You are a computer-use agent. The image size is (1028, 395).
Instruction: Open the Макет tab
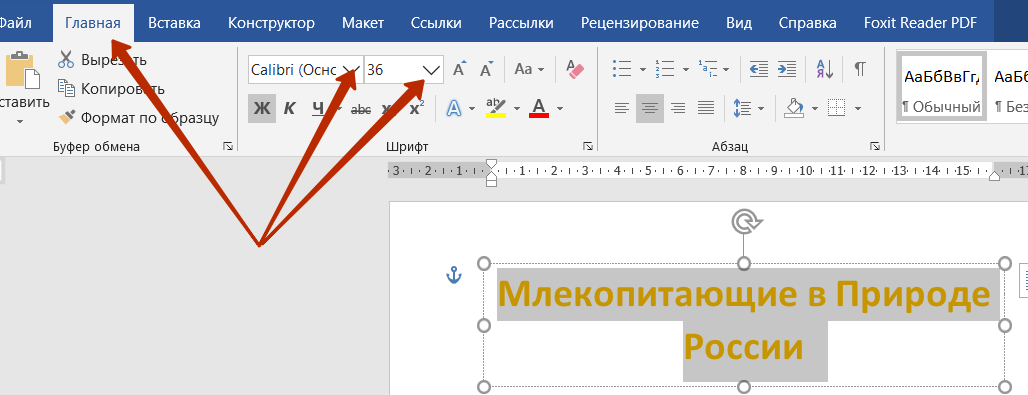pos(363,23)
